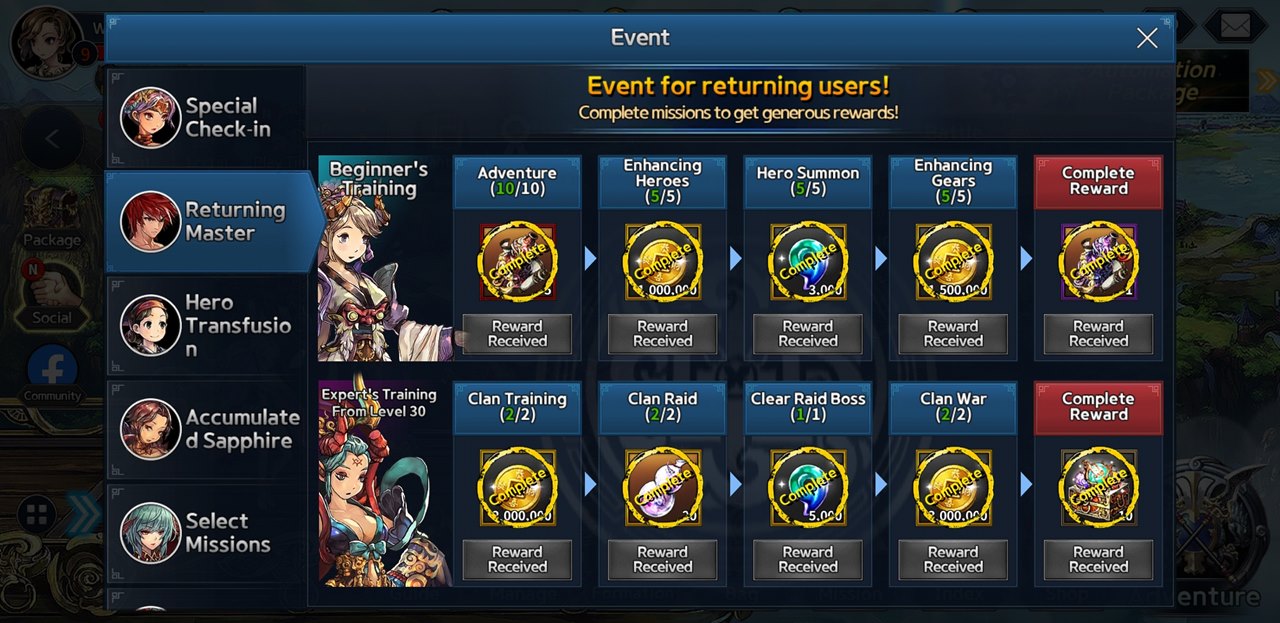Click the Enhancing Gears gold coin reward
Viewport: 1280px width, 623px height.
click(953, 262)
